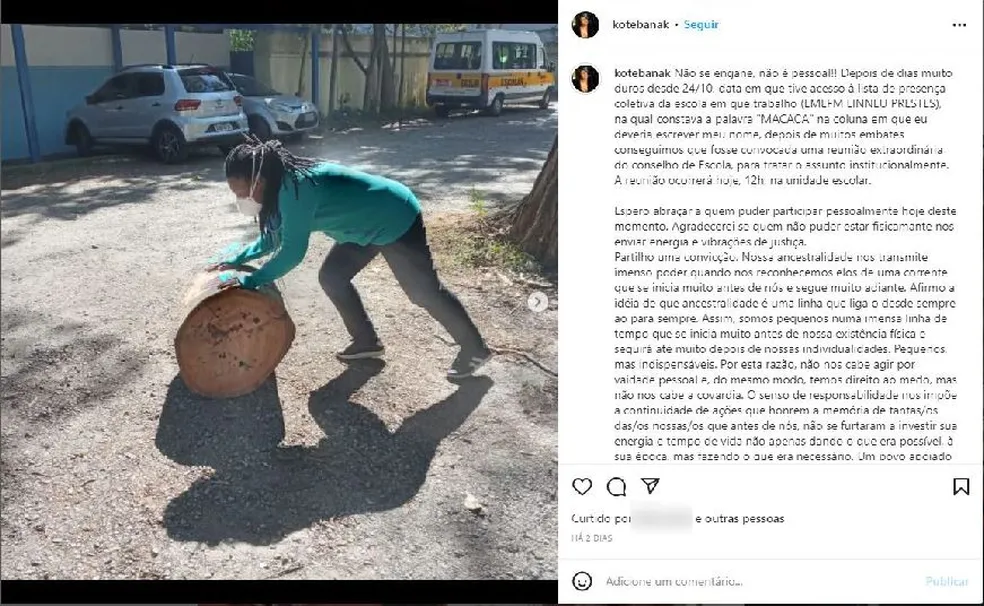The height and width of the screenshot is (606, 984).
Task: Open the kotebanak username in the header
Action: tap(641, 24)
